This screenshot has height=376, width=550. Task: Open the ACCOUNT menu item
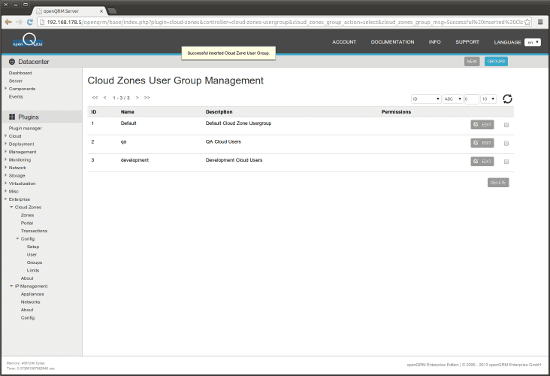pyautogui.click(x=344, y=42)
